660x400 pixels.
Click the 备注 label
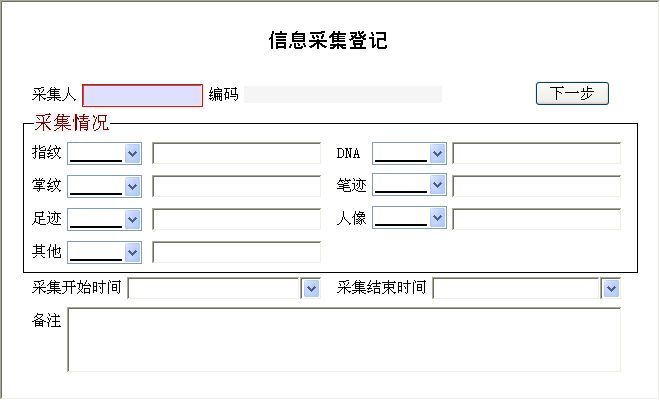(47, 321)
